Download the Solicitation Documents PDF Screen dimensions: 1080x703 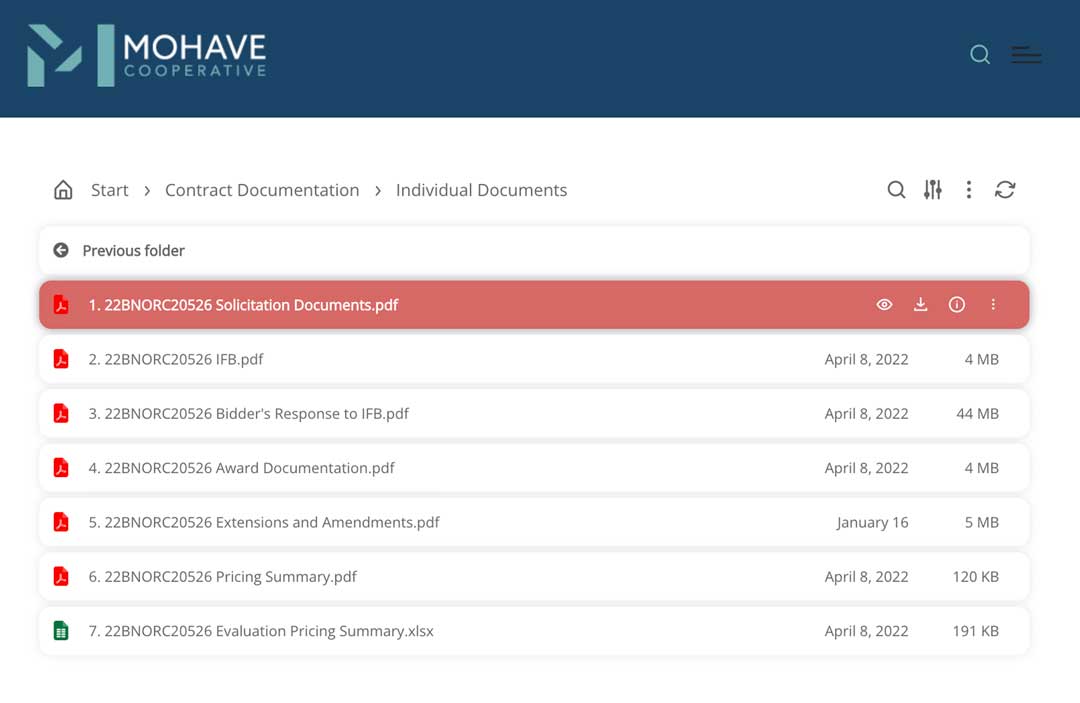pyautogui.click(x=920, y=304)
